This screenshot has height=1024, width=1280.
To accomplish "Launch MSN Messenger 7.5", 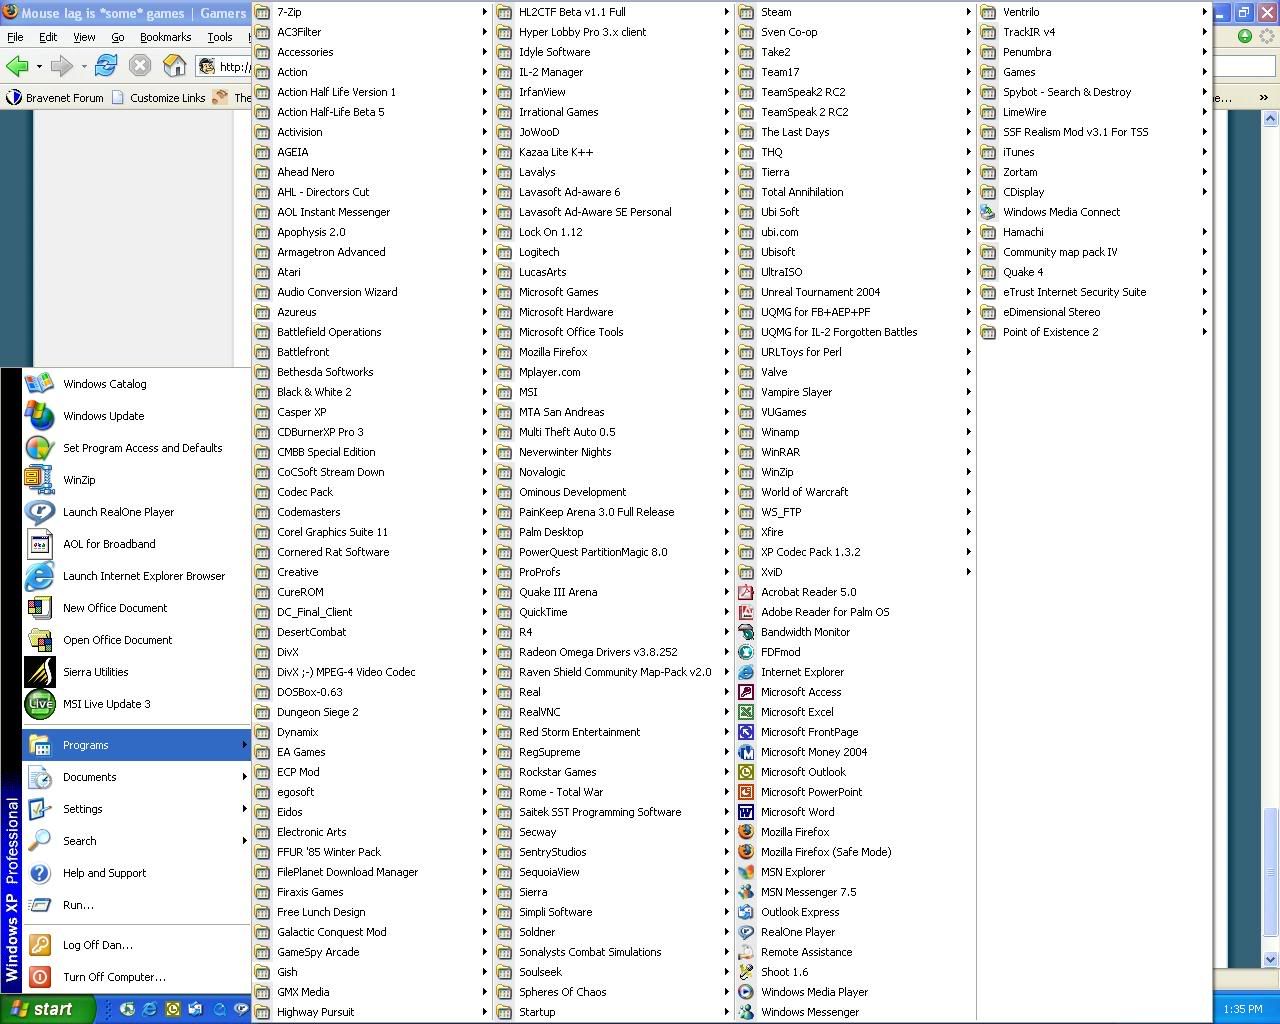I will [855, 892].
